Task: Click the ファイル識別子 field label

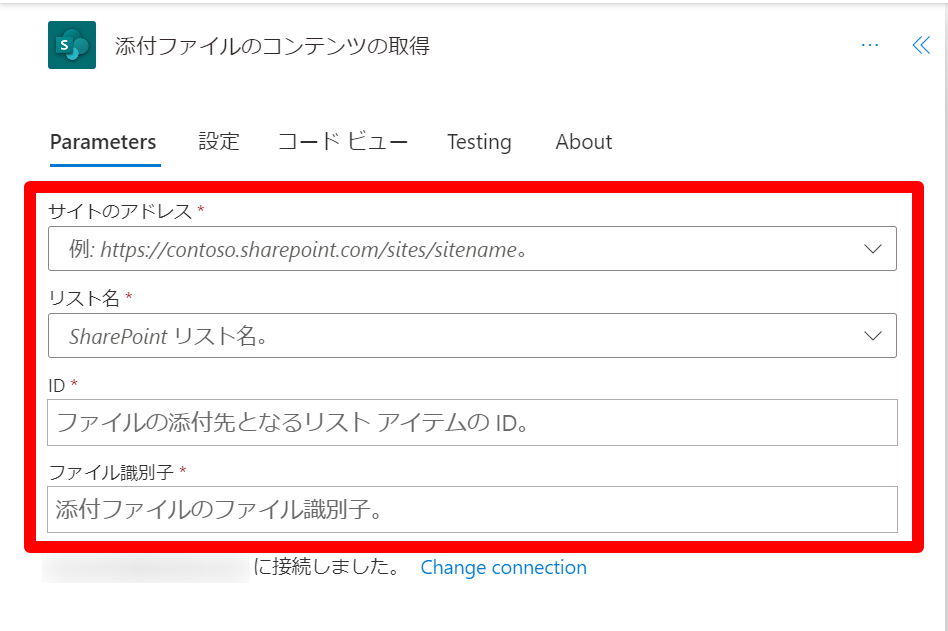Action: tap(112, 471)
